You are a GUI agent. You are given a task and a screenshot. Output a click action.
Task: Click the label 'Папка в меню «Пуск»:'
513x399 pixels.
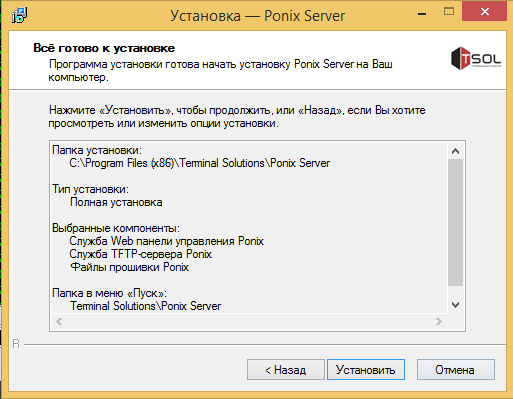[x=109, y=293]
